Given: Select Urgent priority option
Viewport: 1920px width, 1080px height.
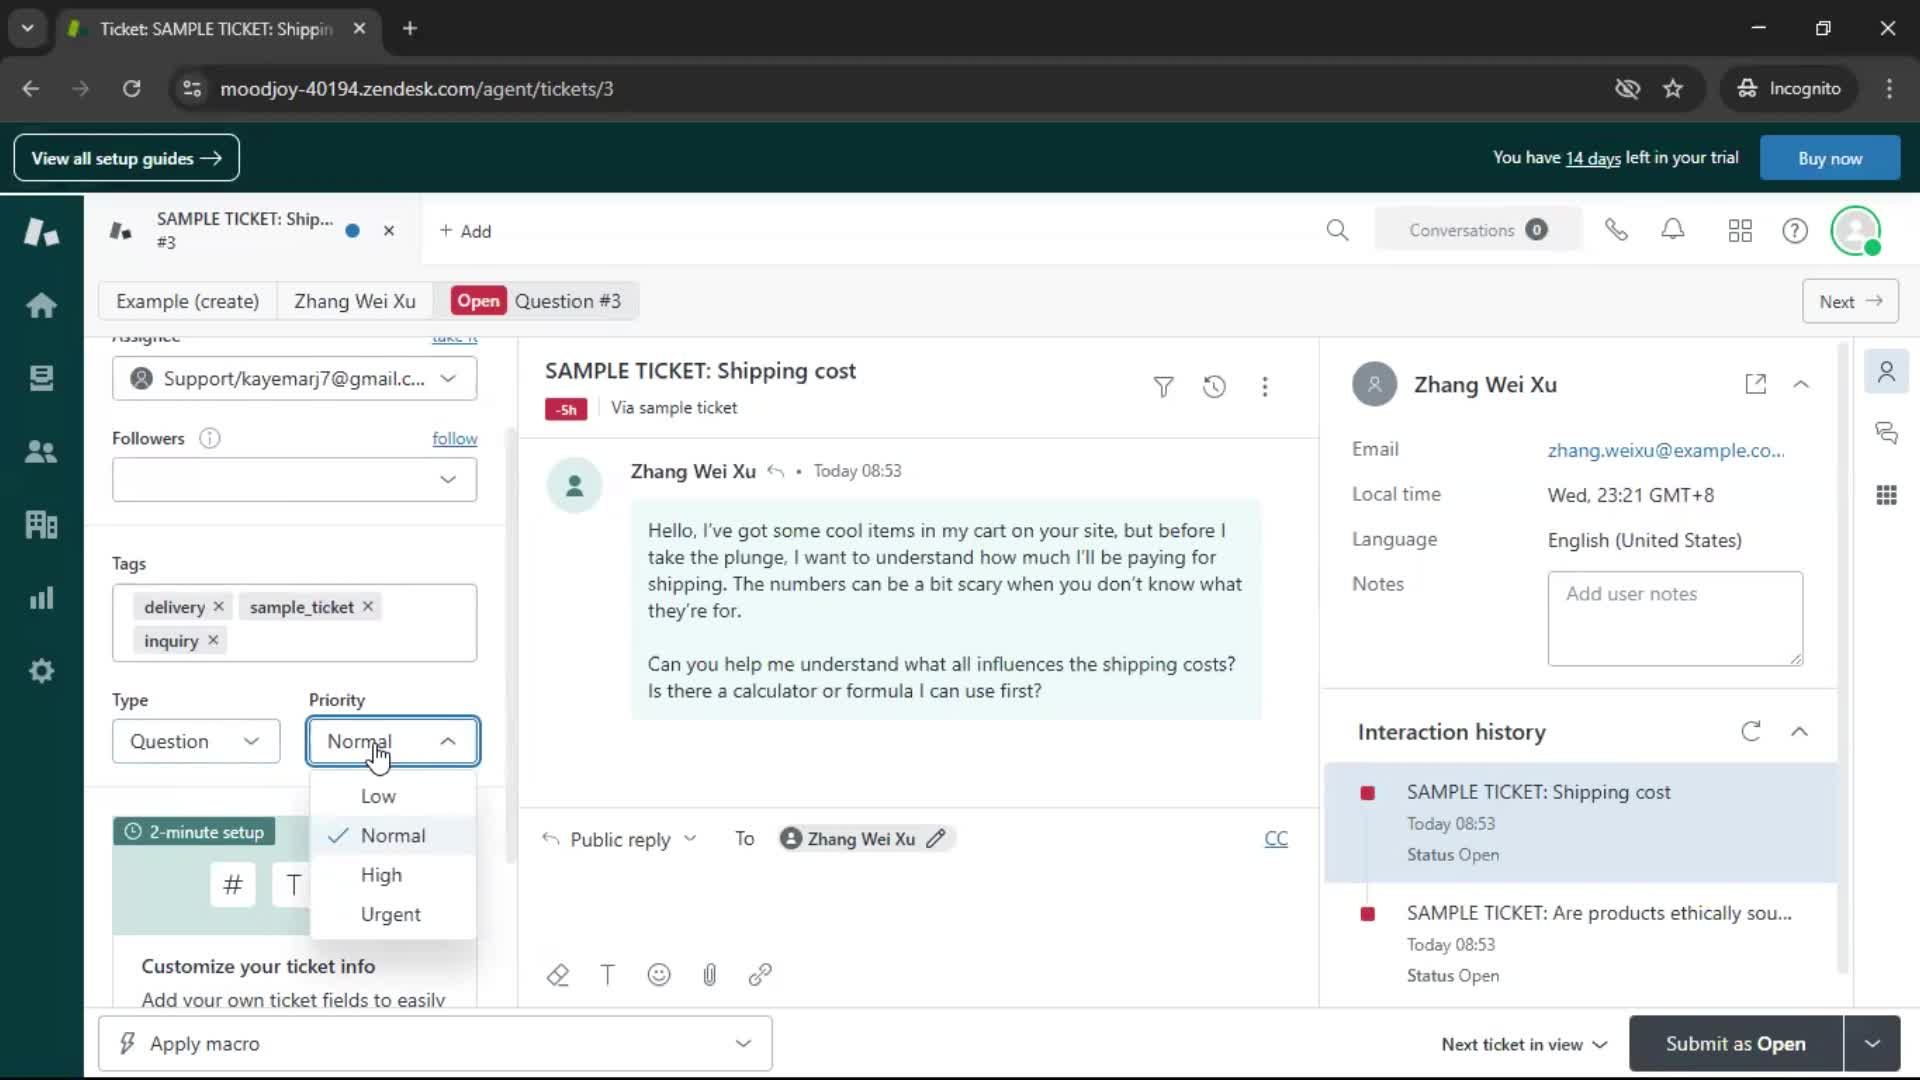Looking at the screenshot, I should click(393, 915).
